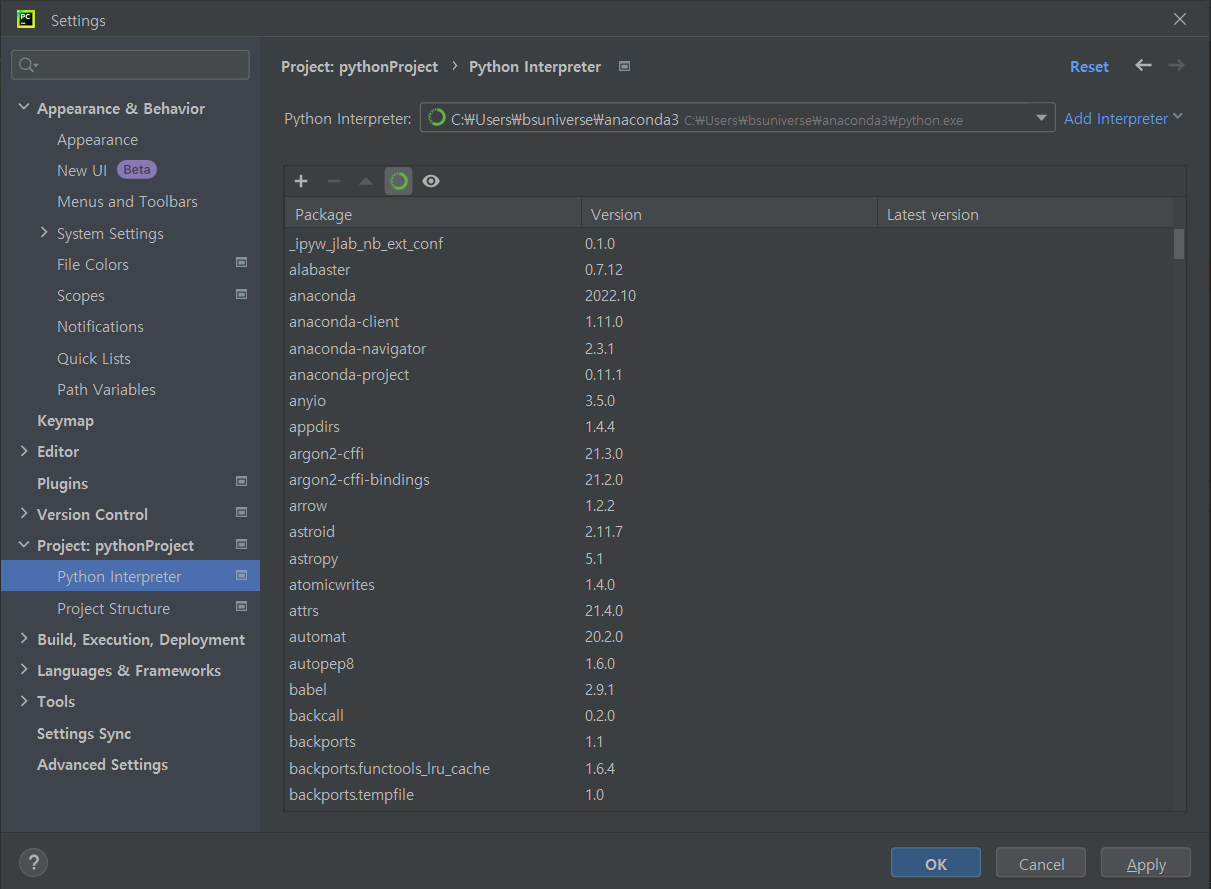
Task: Select backports.functools_lru_cache package row
Action: [729, 768]
